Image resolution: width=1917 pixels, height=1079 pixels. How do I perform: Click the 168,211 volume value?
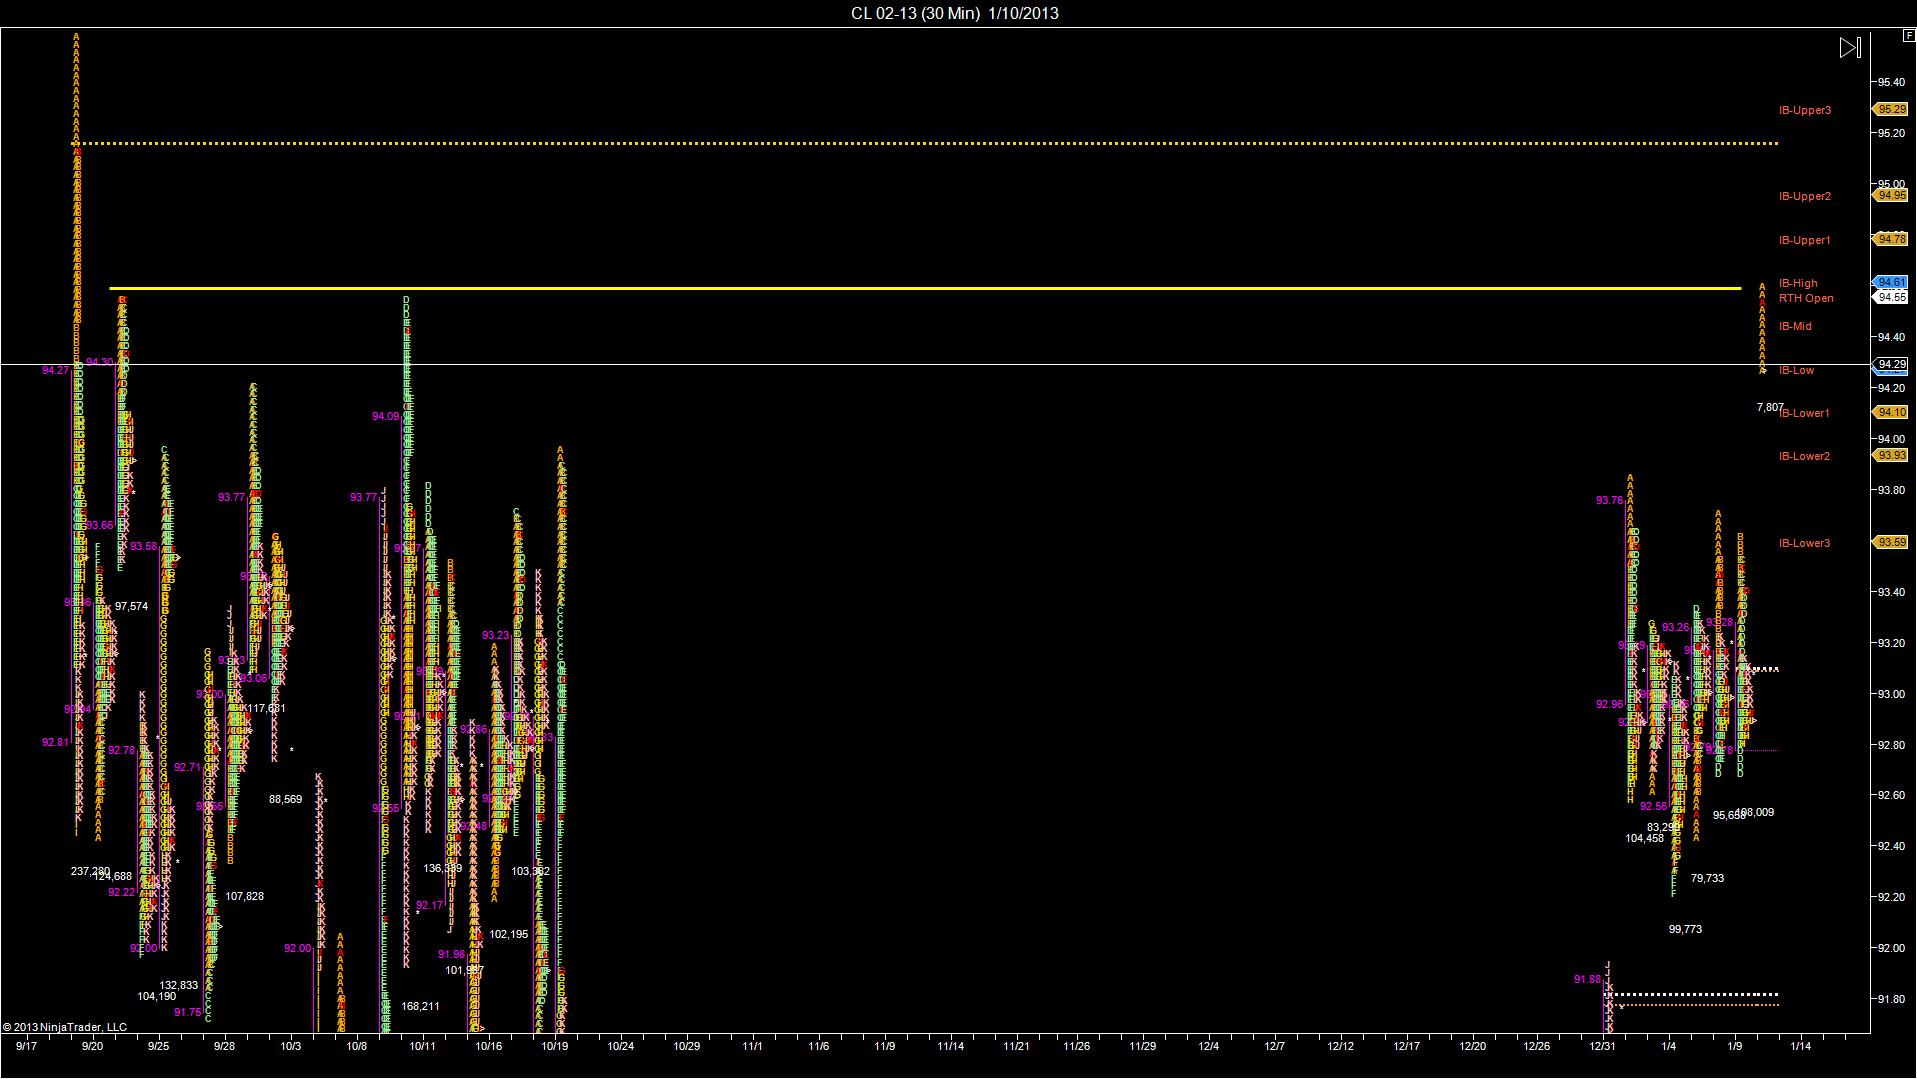(x=420, y=1006)
